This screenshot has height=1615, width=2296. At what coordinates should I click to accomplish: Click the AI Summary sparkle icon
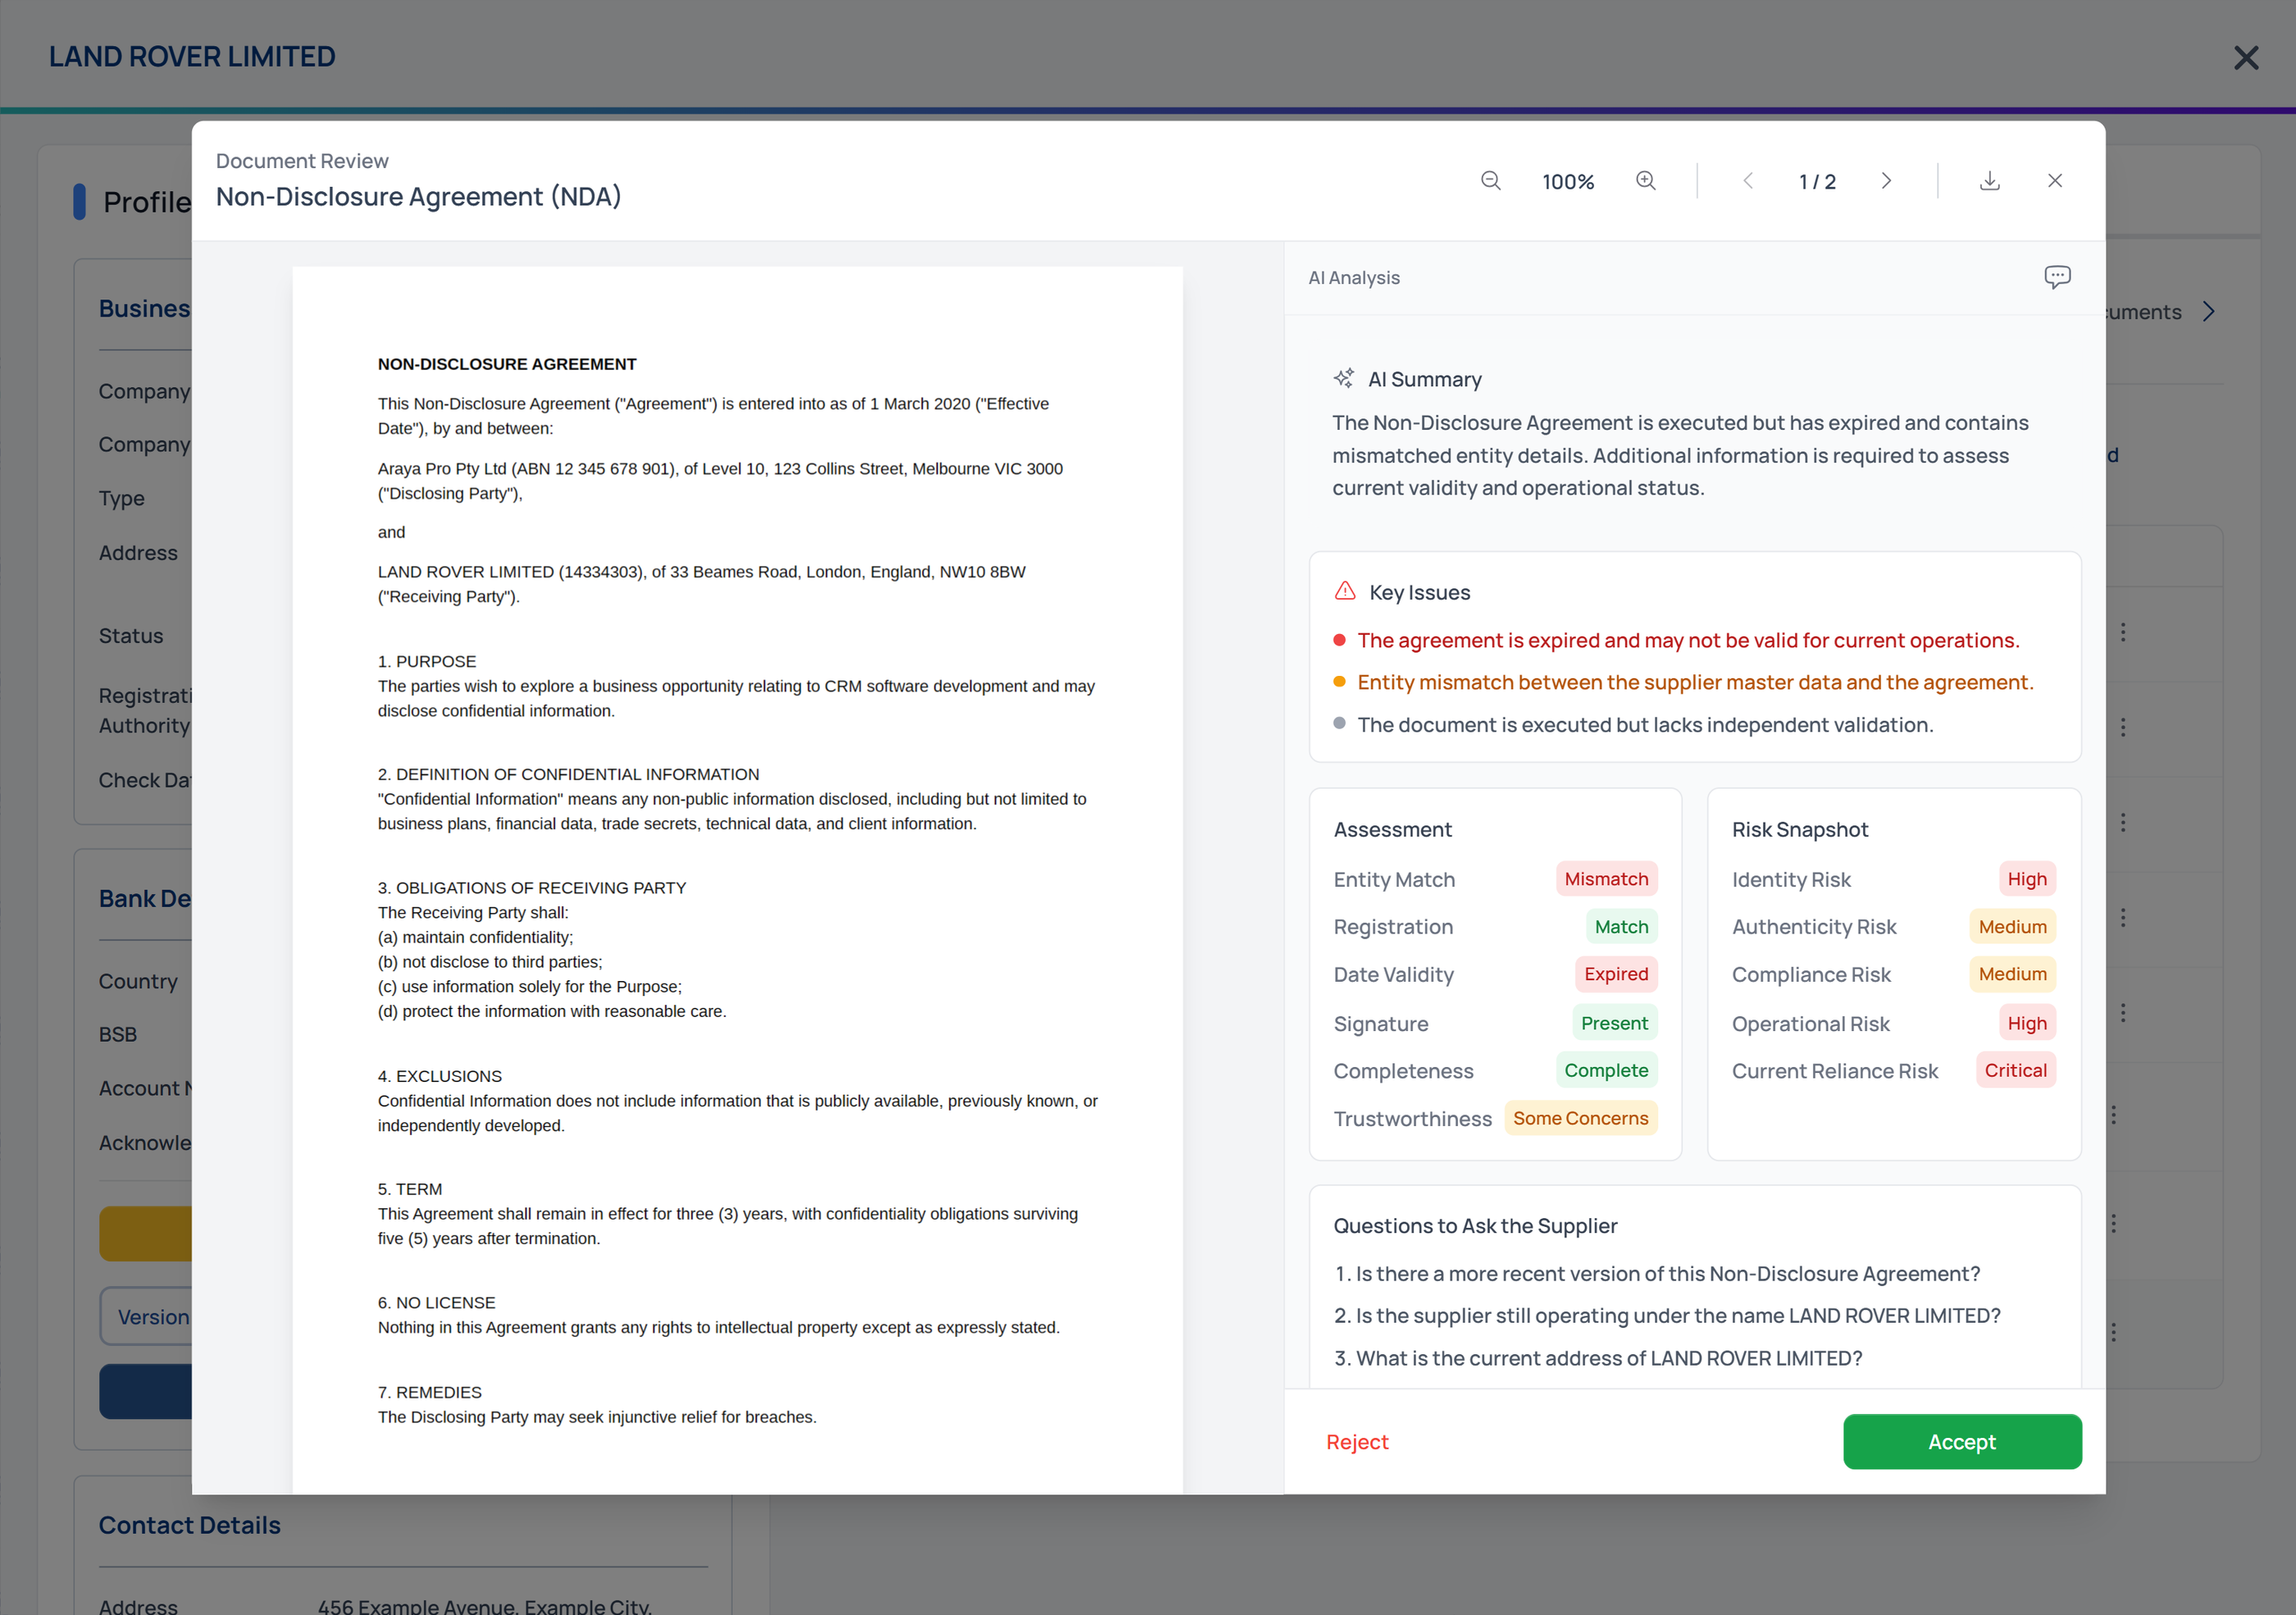[1343, 378]
